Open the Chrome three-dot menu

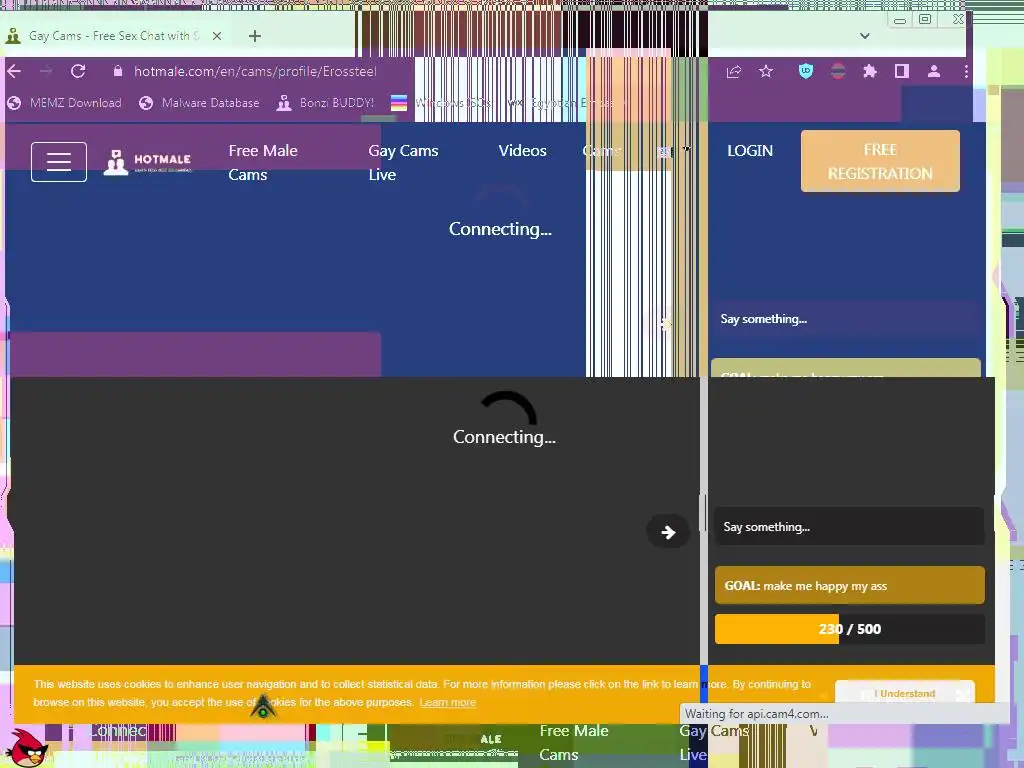(966, 71)
